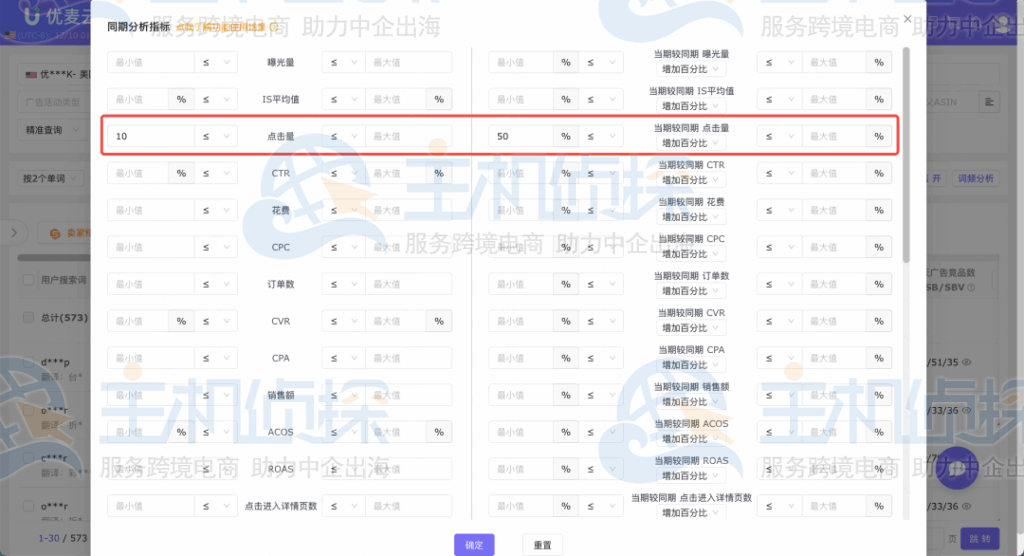Open the 增加百分比 dropdown under 当期较同期 订单数
Screen dimensions: 1024x556
690,291
